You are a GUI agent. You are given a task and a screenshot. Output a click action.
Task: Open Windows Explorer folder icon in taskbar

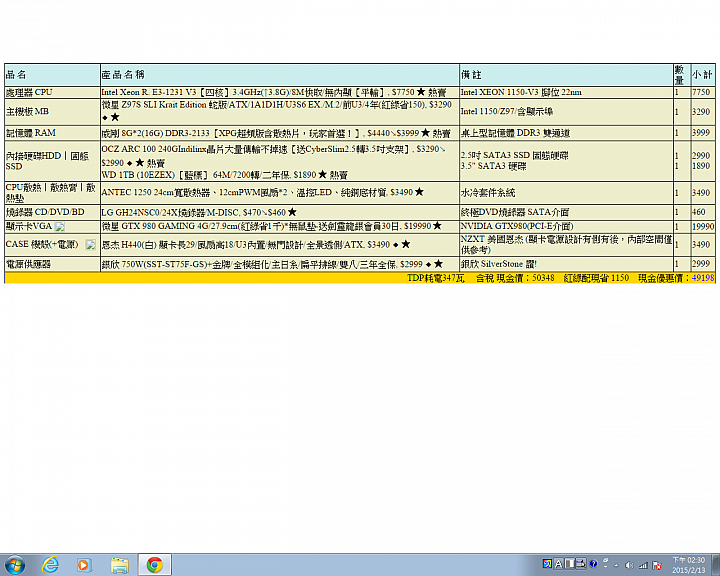click(119, 565)
